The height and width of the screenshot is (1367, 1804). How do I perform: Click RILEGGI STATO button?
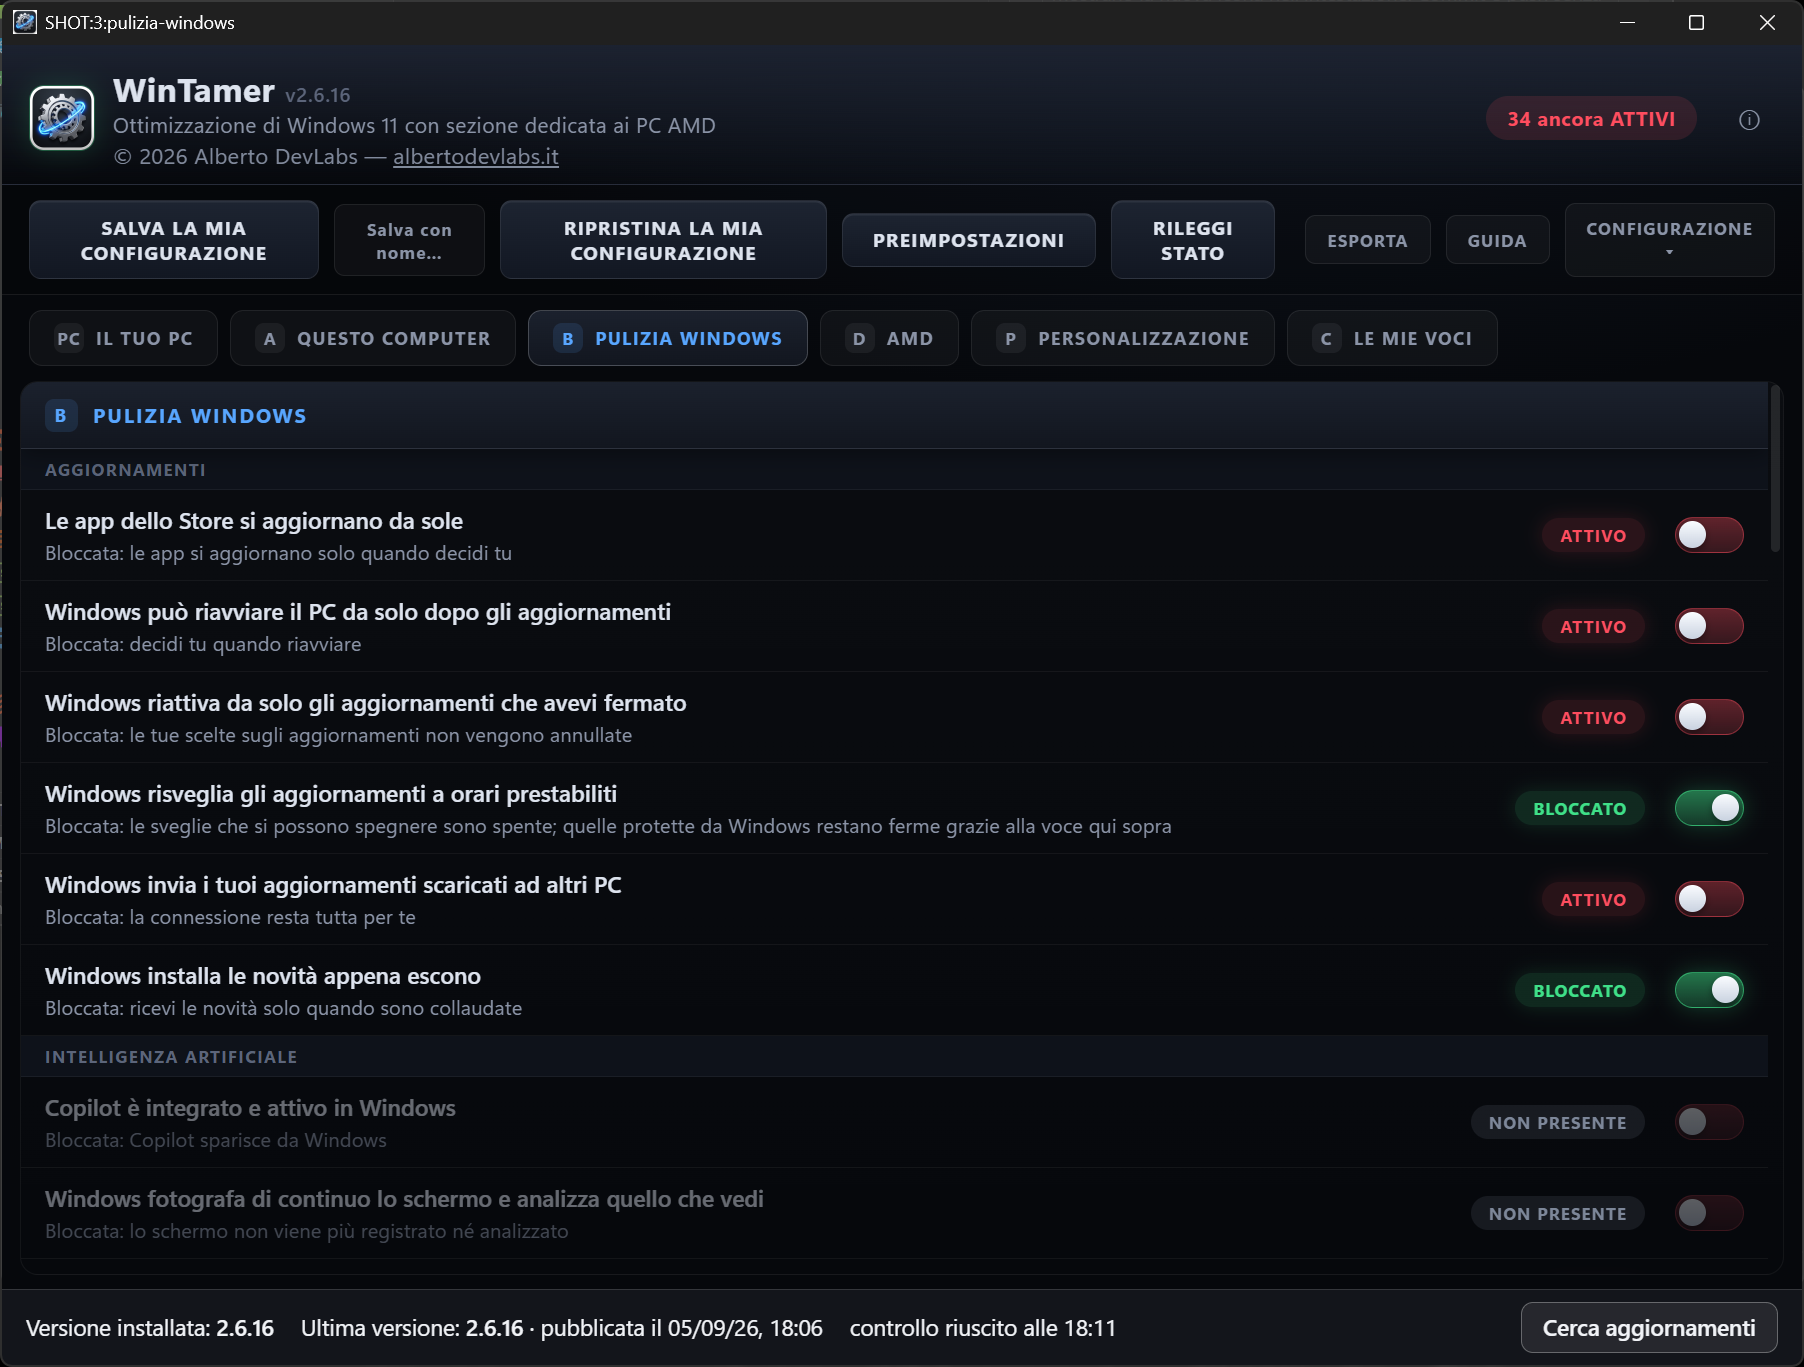coord(1192,240)
